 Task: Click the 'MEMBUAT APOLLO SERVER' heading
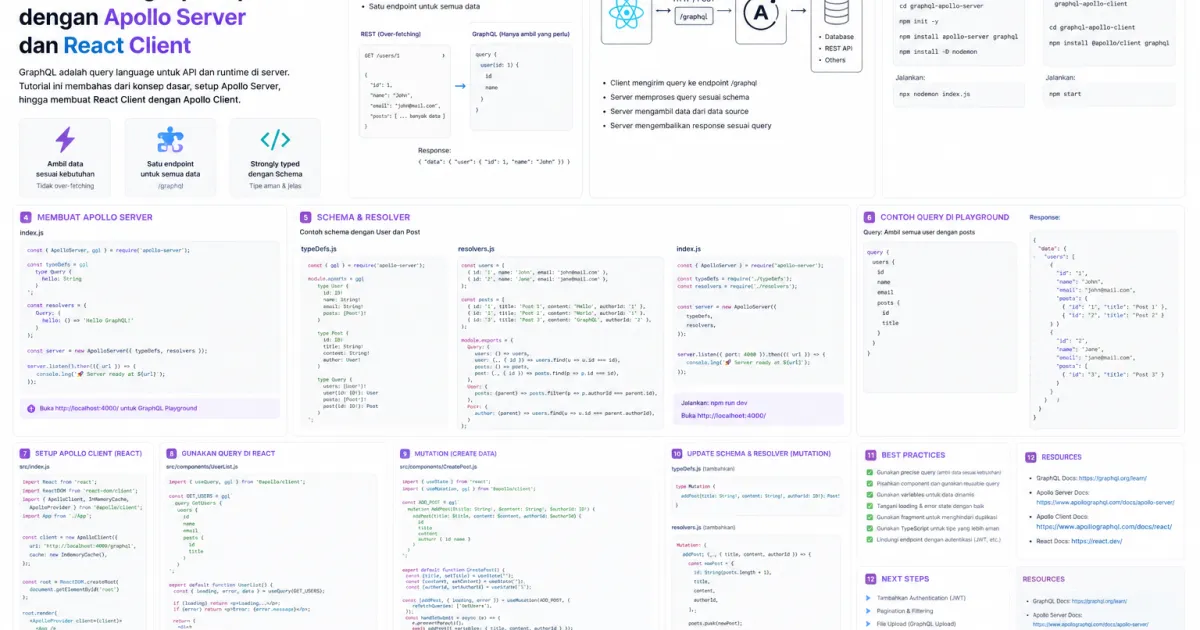[95, 217]
